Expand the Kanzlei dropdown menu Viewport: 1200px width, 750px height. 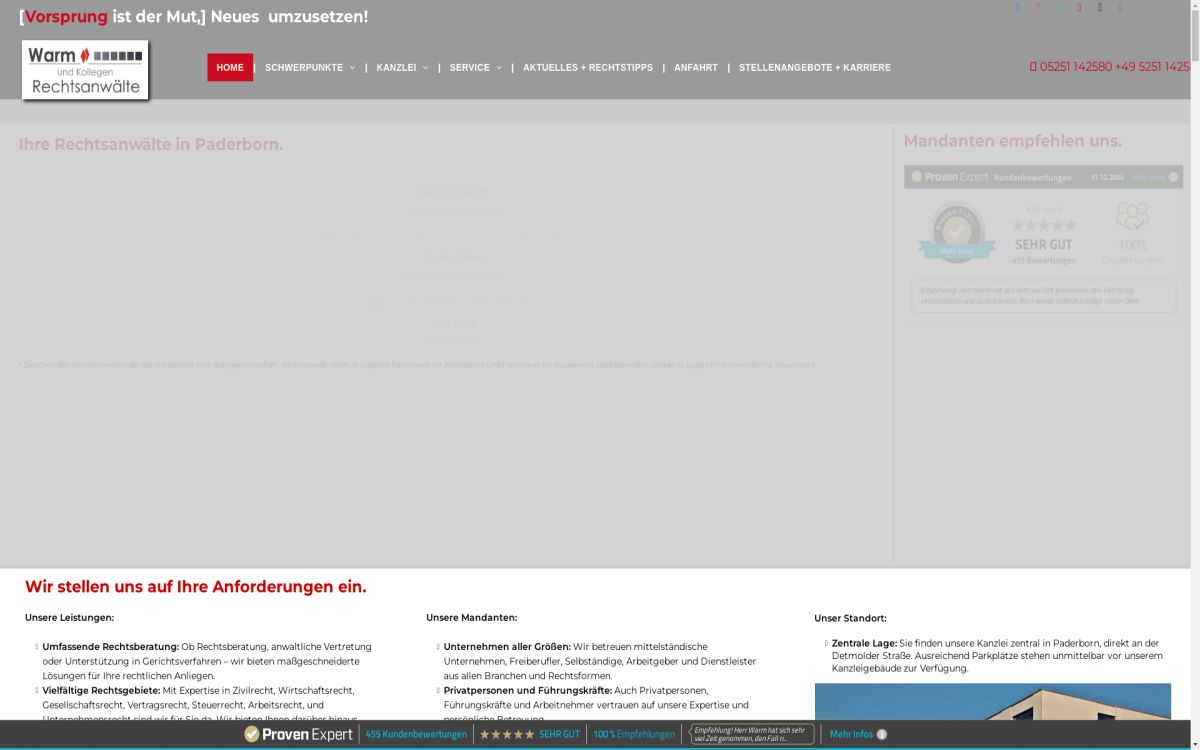click(402, 68)
